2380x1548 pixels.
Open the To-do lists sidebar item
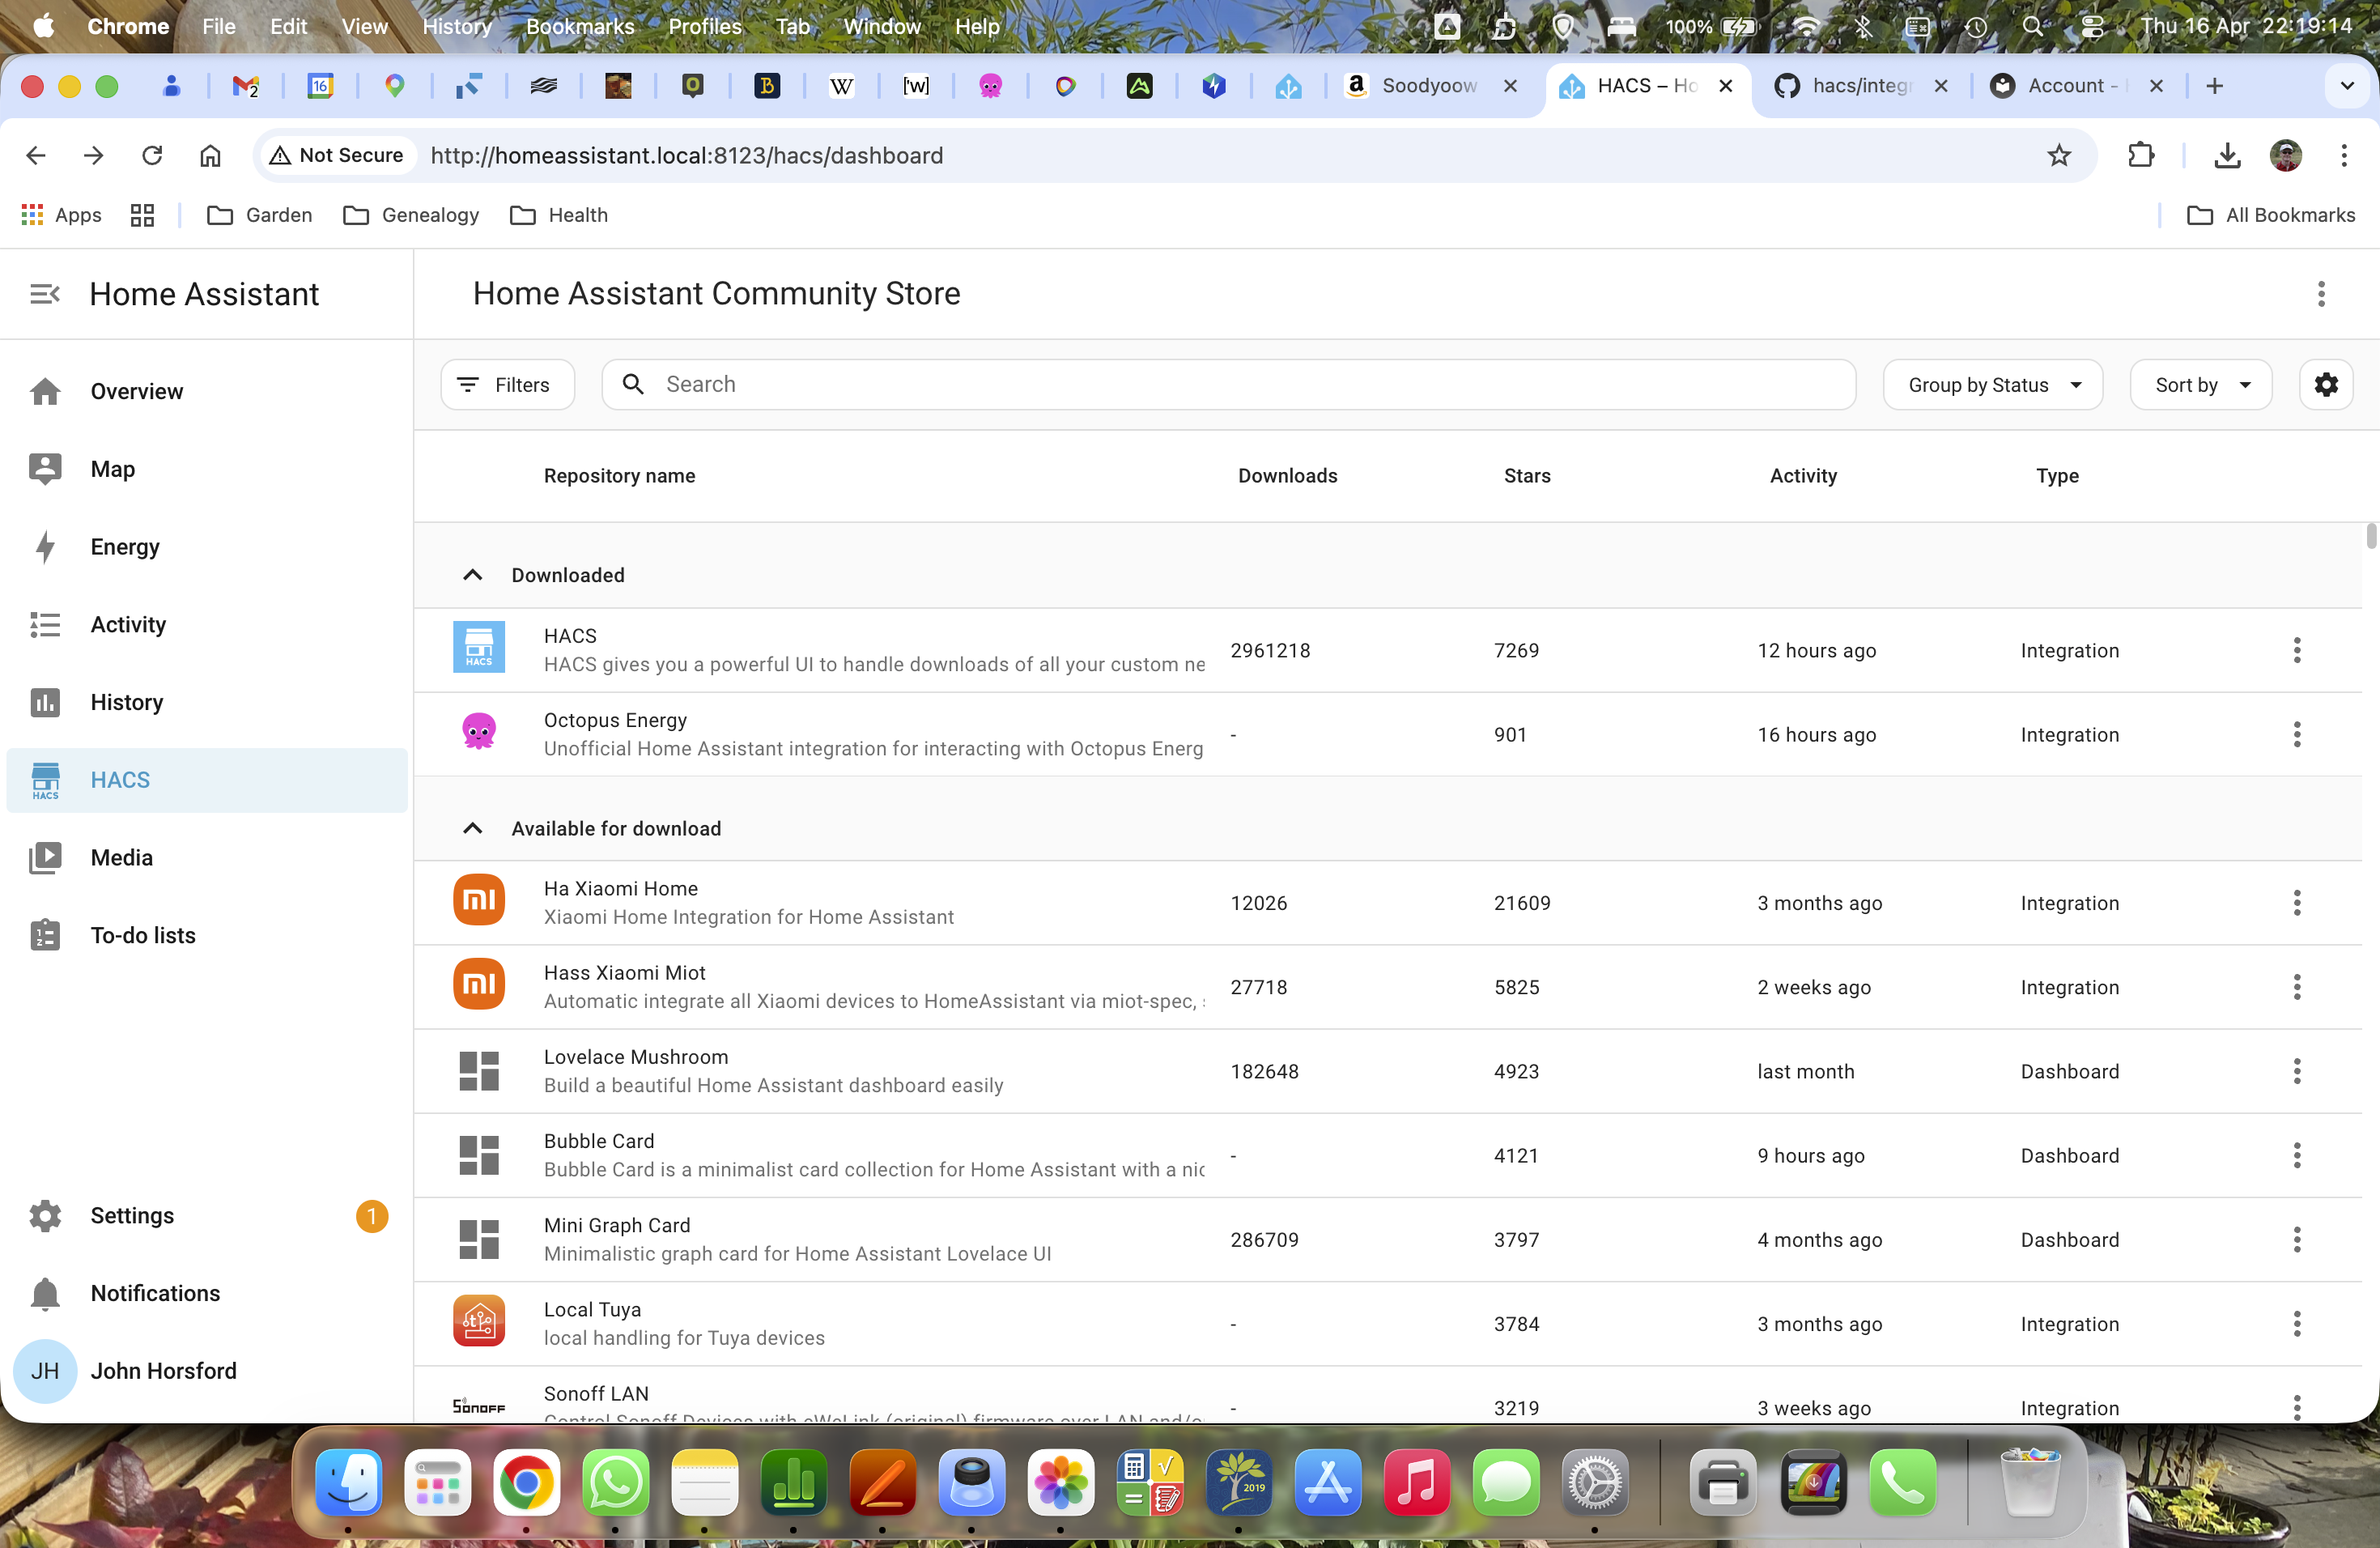tap(142, 936)
